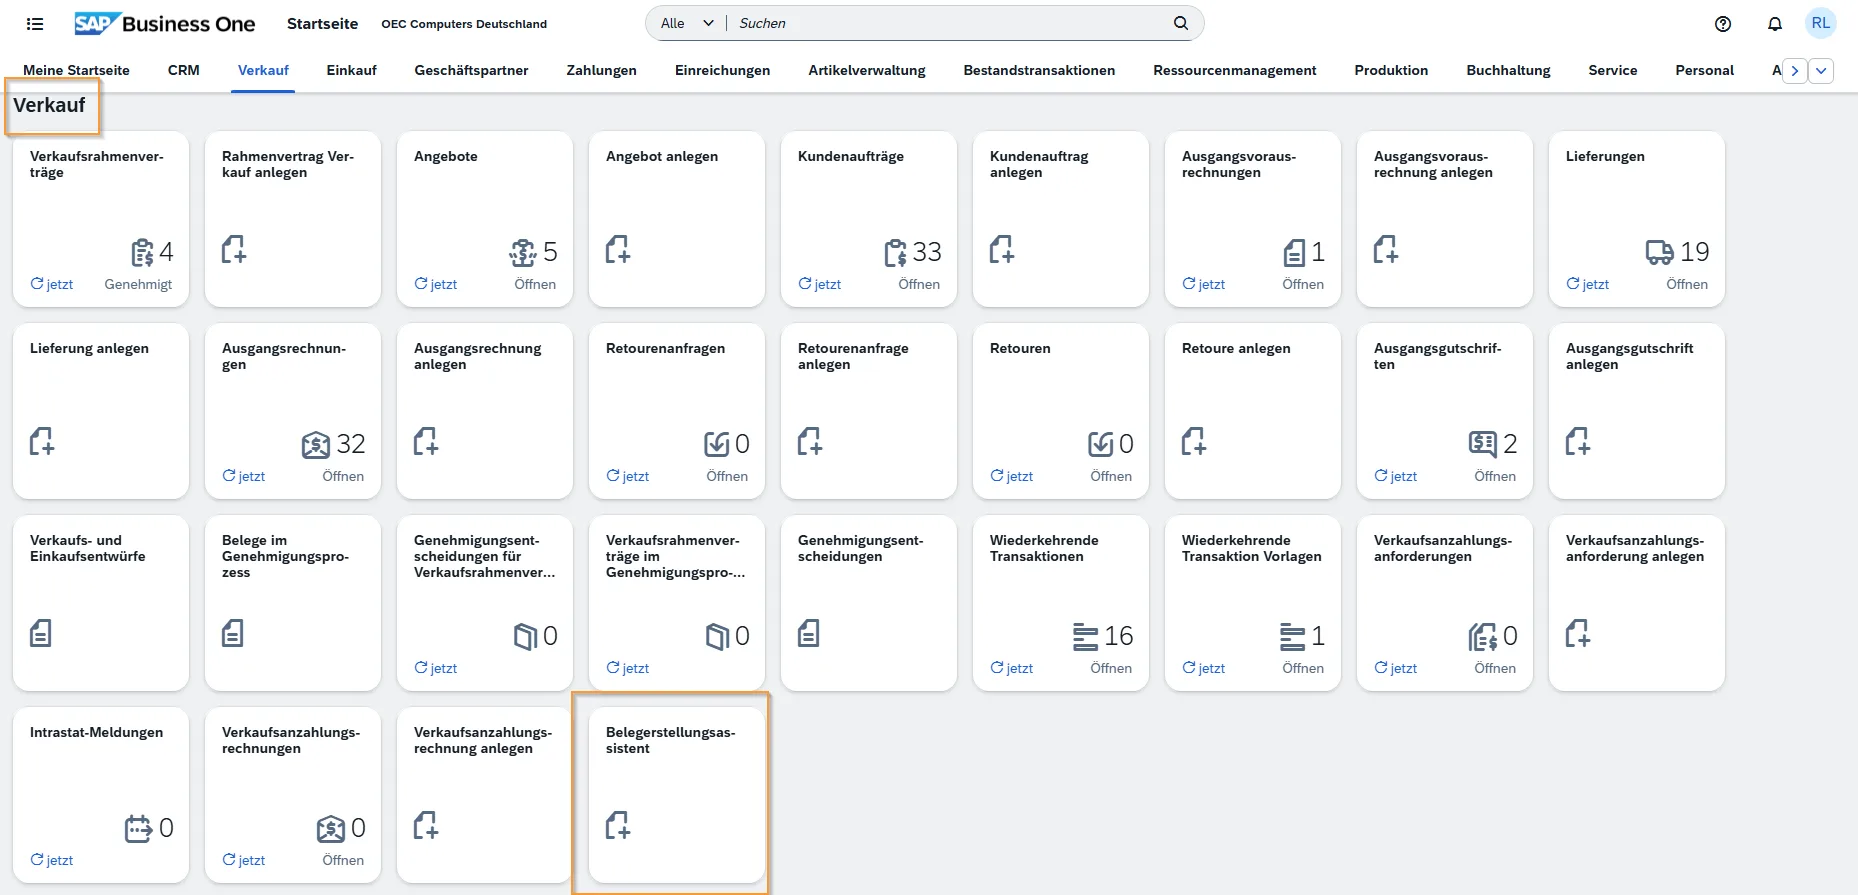This screenshot has width=1858, height=895.
Task: Click into the Suchen search field
Action: [x=950, y=23]
